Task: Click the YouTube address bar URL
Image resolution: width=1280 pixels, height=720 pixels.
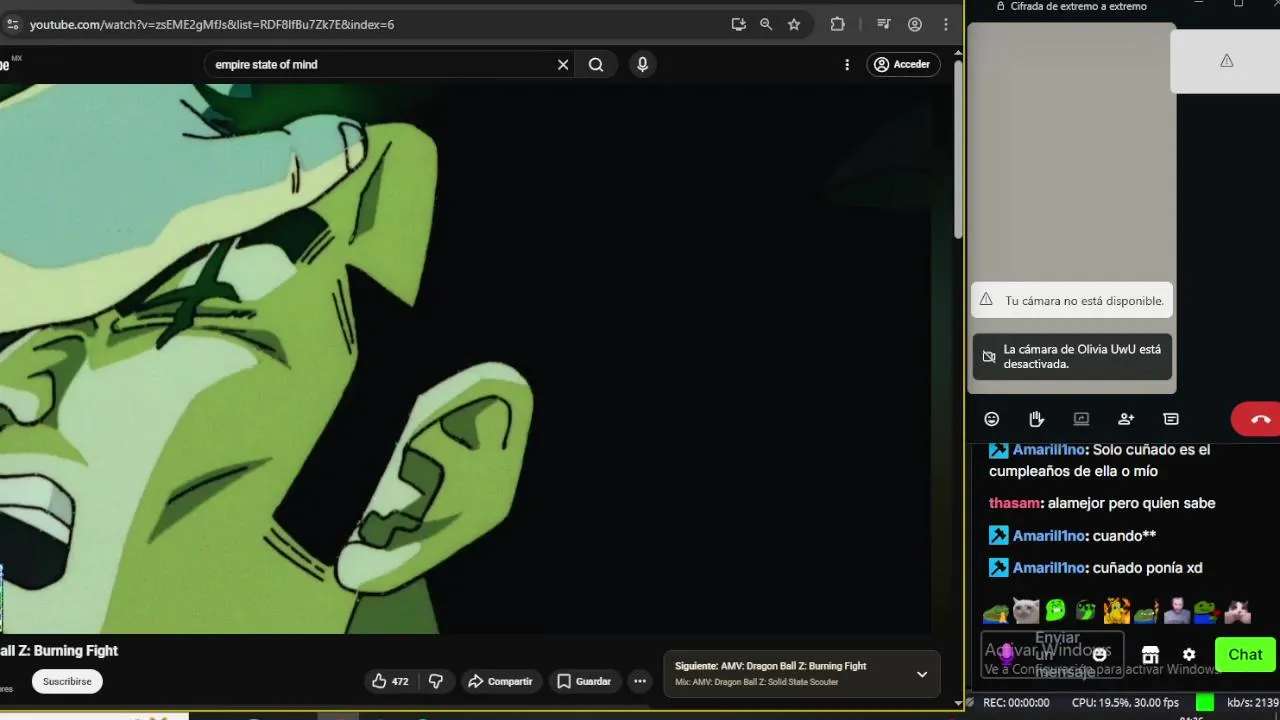Action: tap(212, 24)
